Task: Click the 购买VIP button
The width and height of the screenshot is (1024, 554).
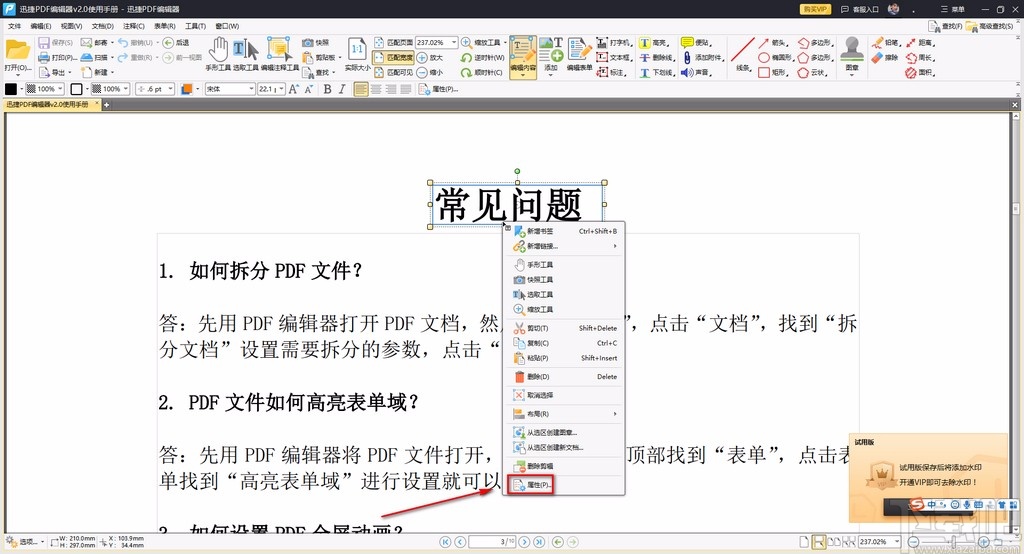Action: (815, 9)
